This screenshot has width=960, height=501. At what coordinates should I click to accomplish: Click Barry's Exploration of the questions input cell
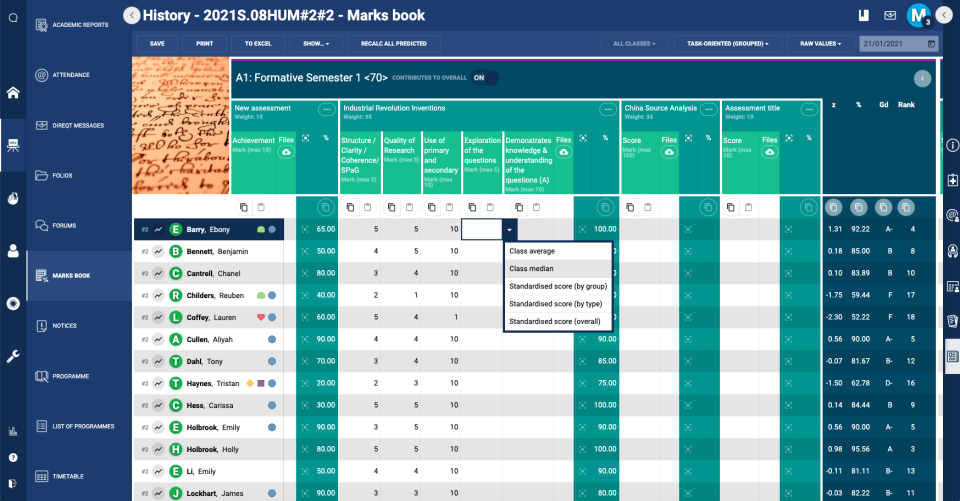[x=482, y=230]
